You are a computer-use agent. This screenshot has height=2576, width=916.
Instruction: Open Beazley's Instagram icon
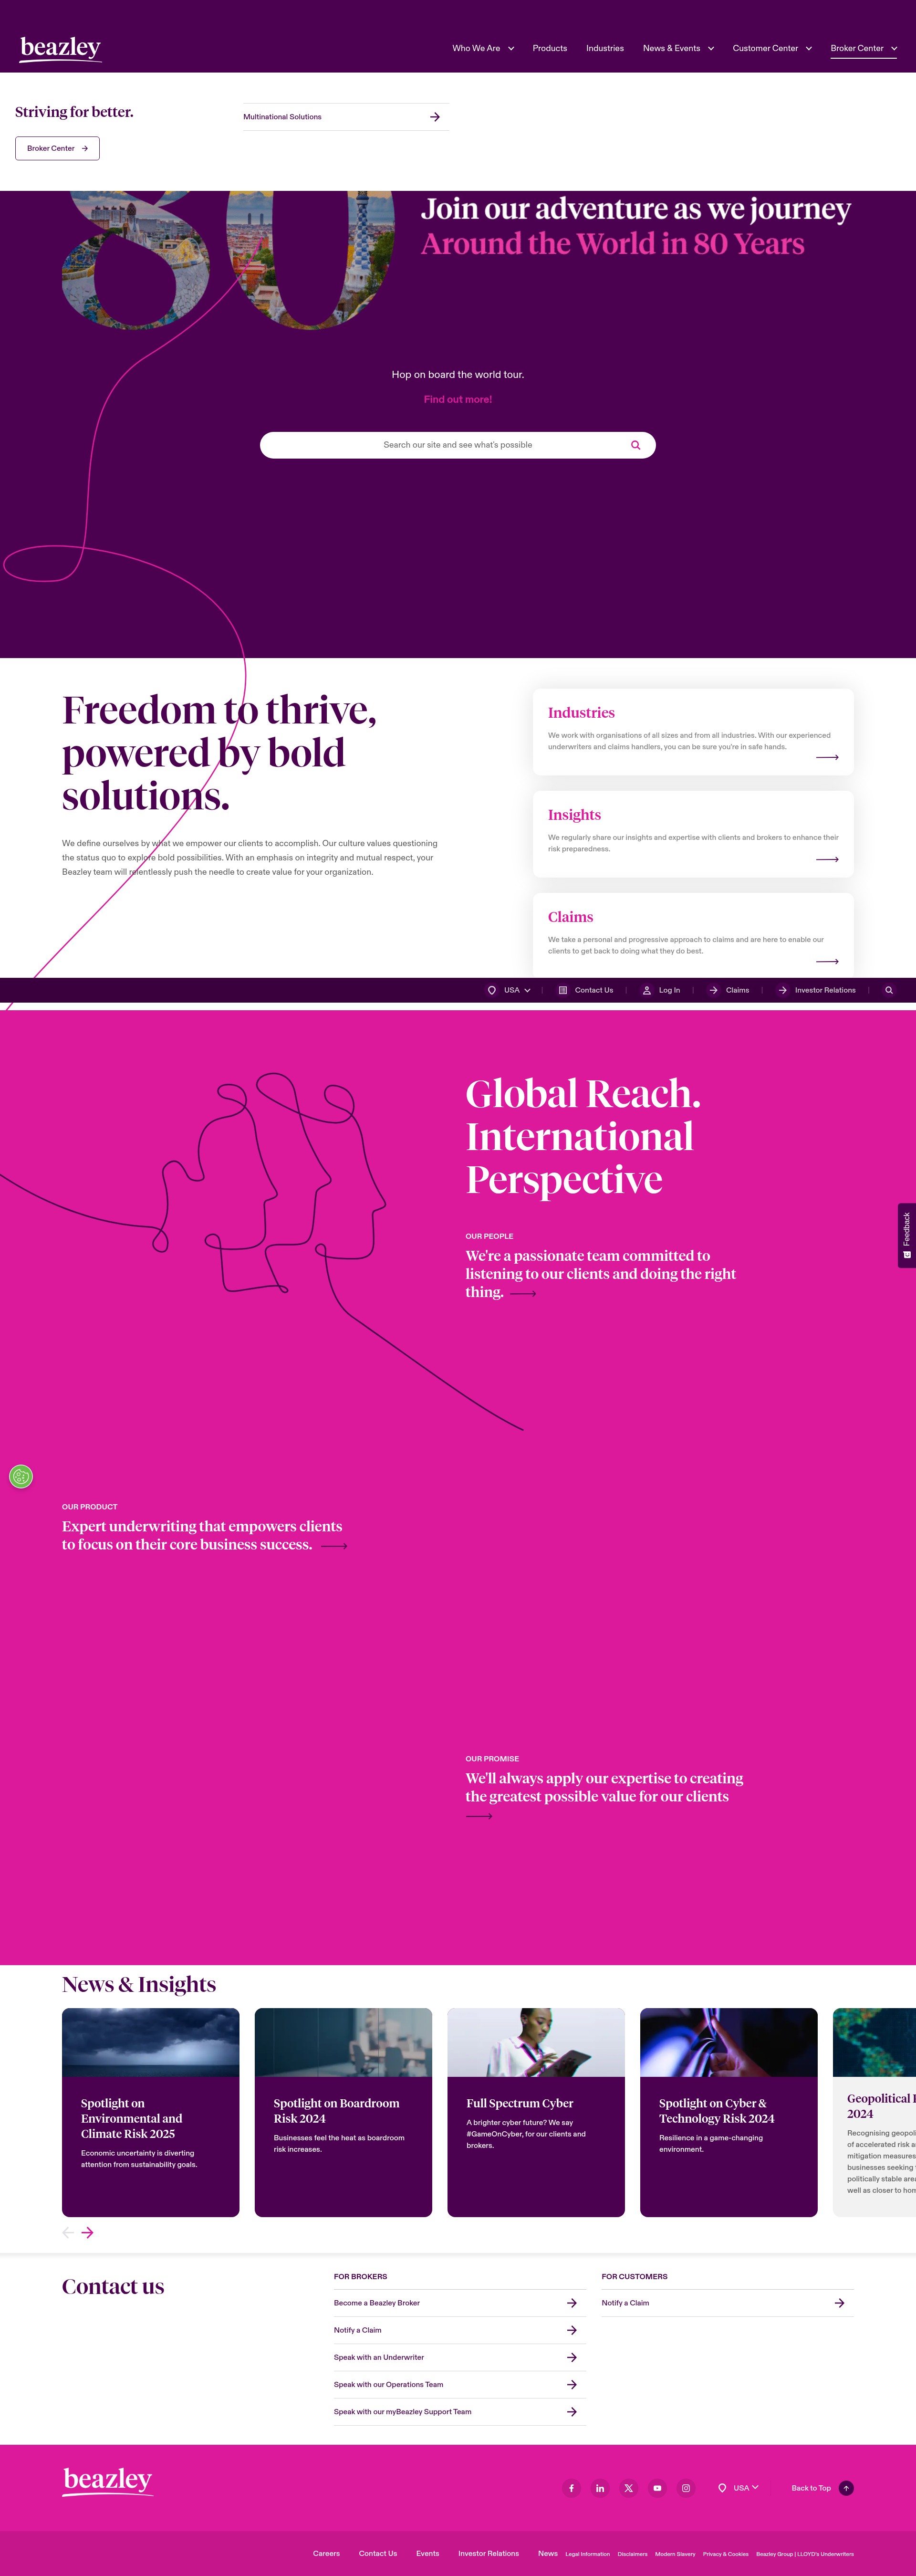point(686,2488)
